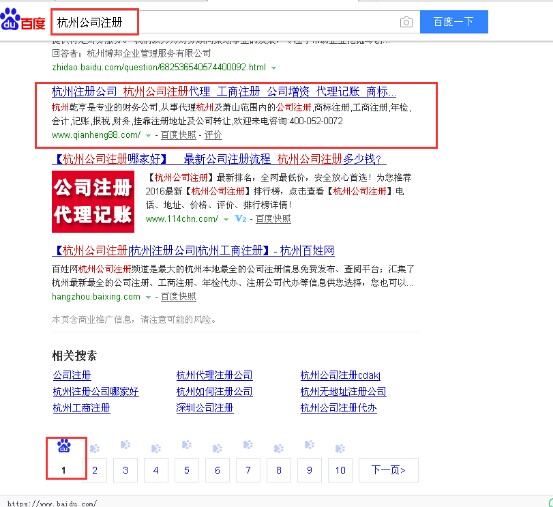
Task: Expand dropdown arrow next to www.qianheng98.com
Action: tap(148, 135)
